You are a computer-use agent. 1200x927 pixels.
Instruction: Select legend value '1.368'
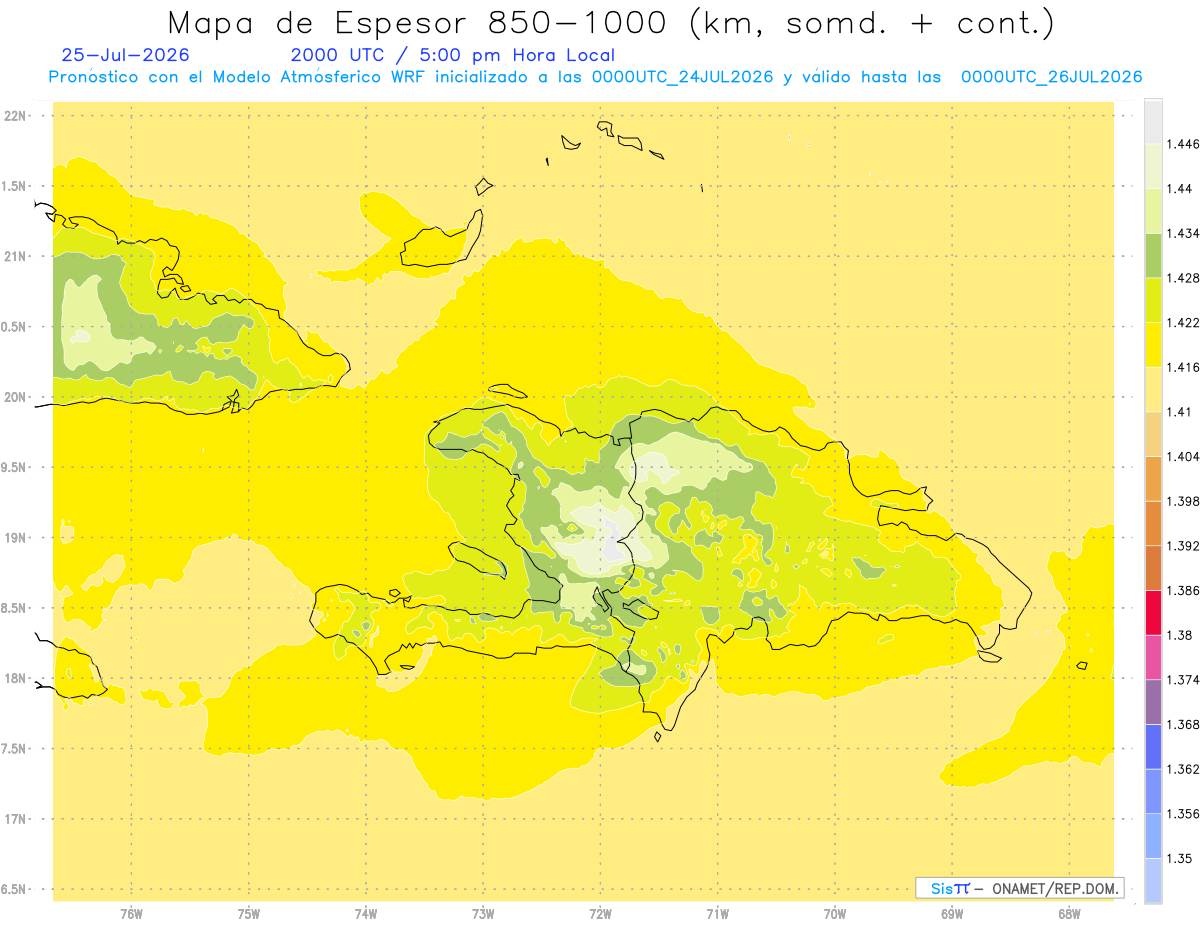(1185, 724)
